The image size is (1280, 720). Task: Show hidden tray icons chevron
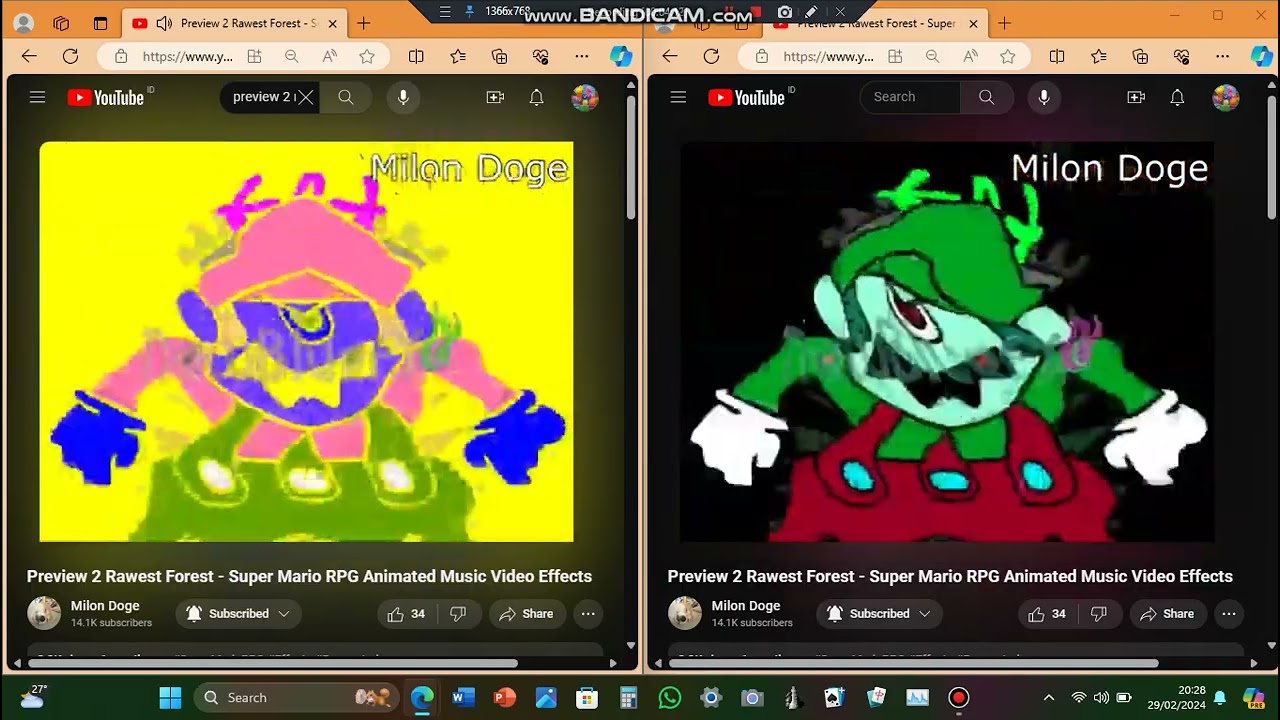(x=1048, y=698)
